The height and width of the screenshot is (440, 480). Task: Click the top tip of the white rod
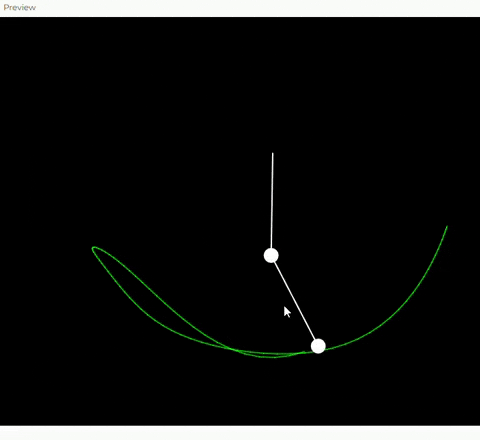273,154
